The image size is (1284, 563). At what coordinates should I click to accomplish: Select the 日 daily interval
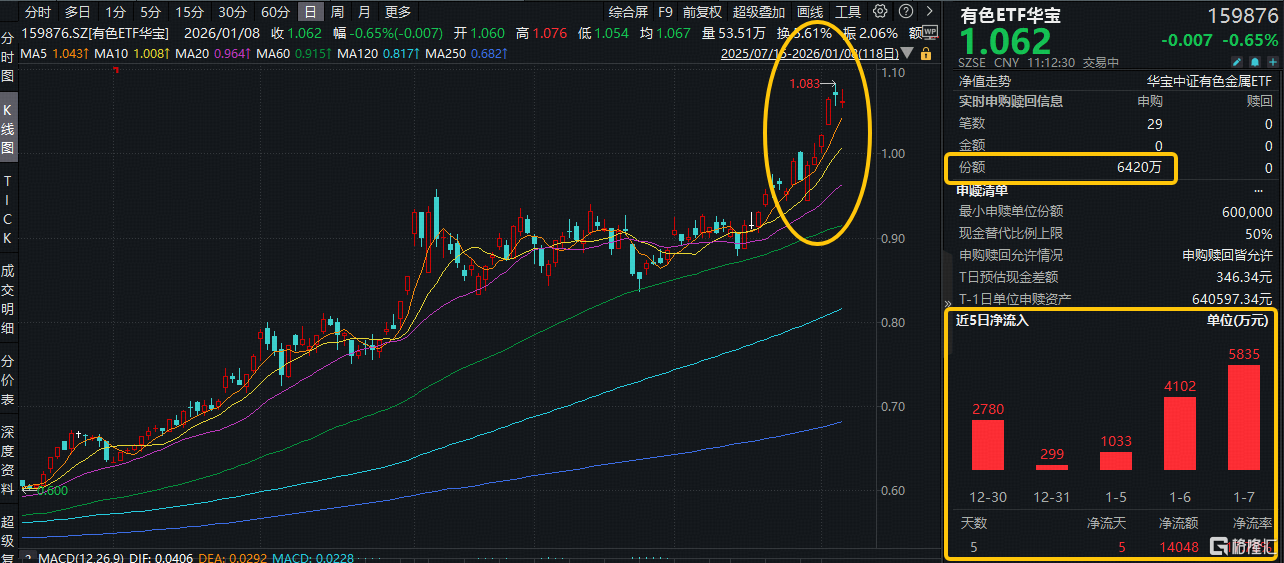tap(311, 12)
